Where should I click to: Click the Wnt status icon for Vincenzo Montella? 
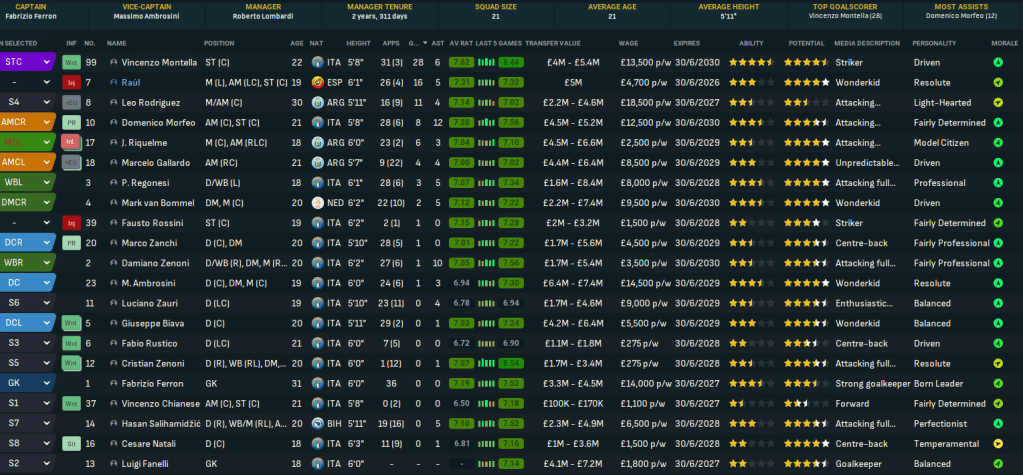(71, 62)
